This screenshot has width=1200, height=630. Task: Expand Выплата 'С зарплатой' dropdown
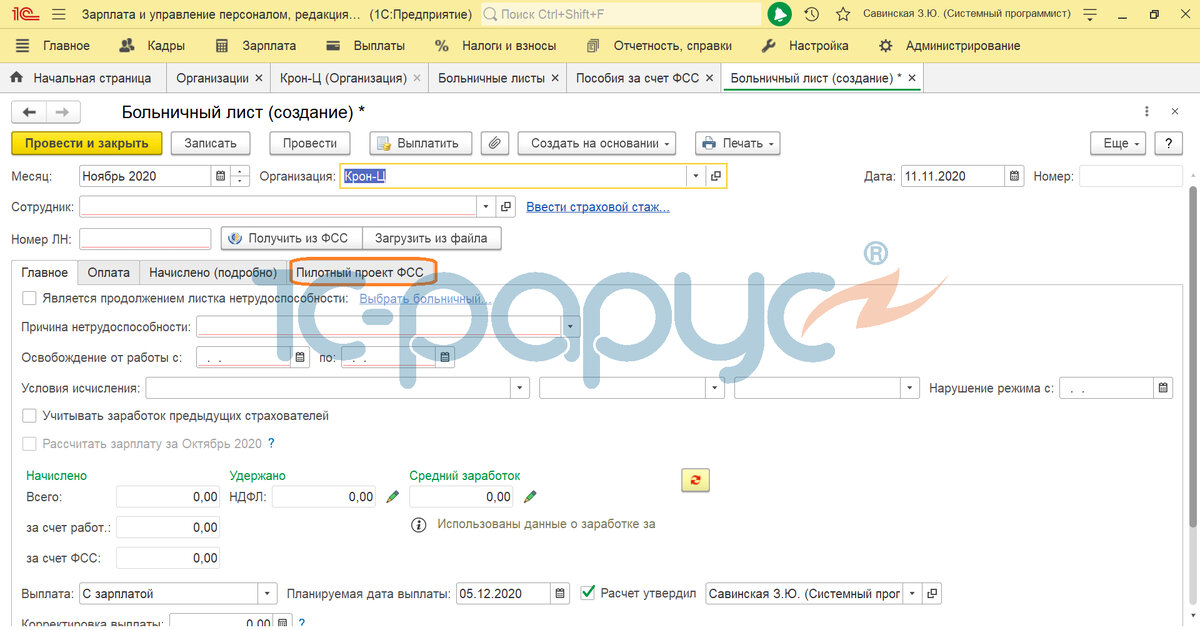click(x=267, y=594)
